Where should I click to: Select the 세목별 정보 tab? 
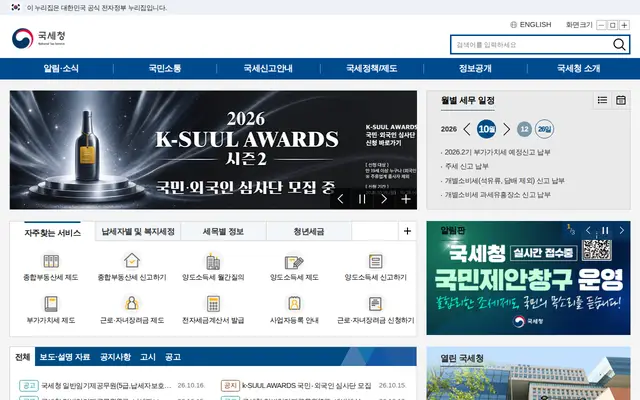coord(223,231)
